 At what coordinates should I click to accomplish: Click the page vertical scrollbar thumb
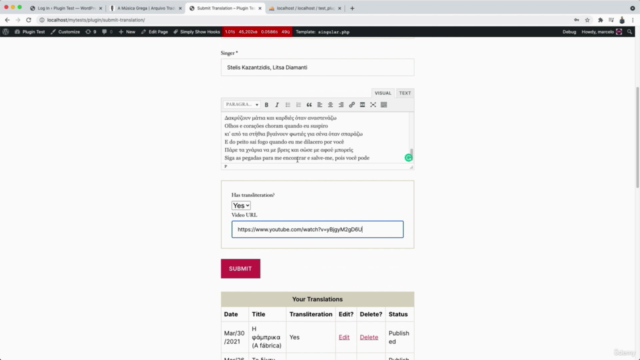point(637,137)
